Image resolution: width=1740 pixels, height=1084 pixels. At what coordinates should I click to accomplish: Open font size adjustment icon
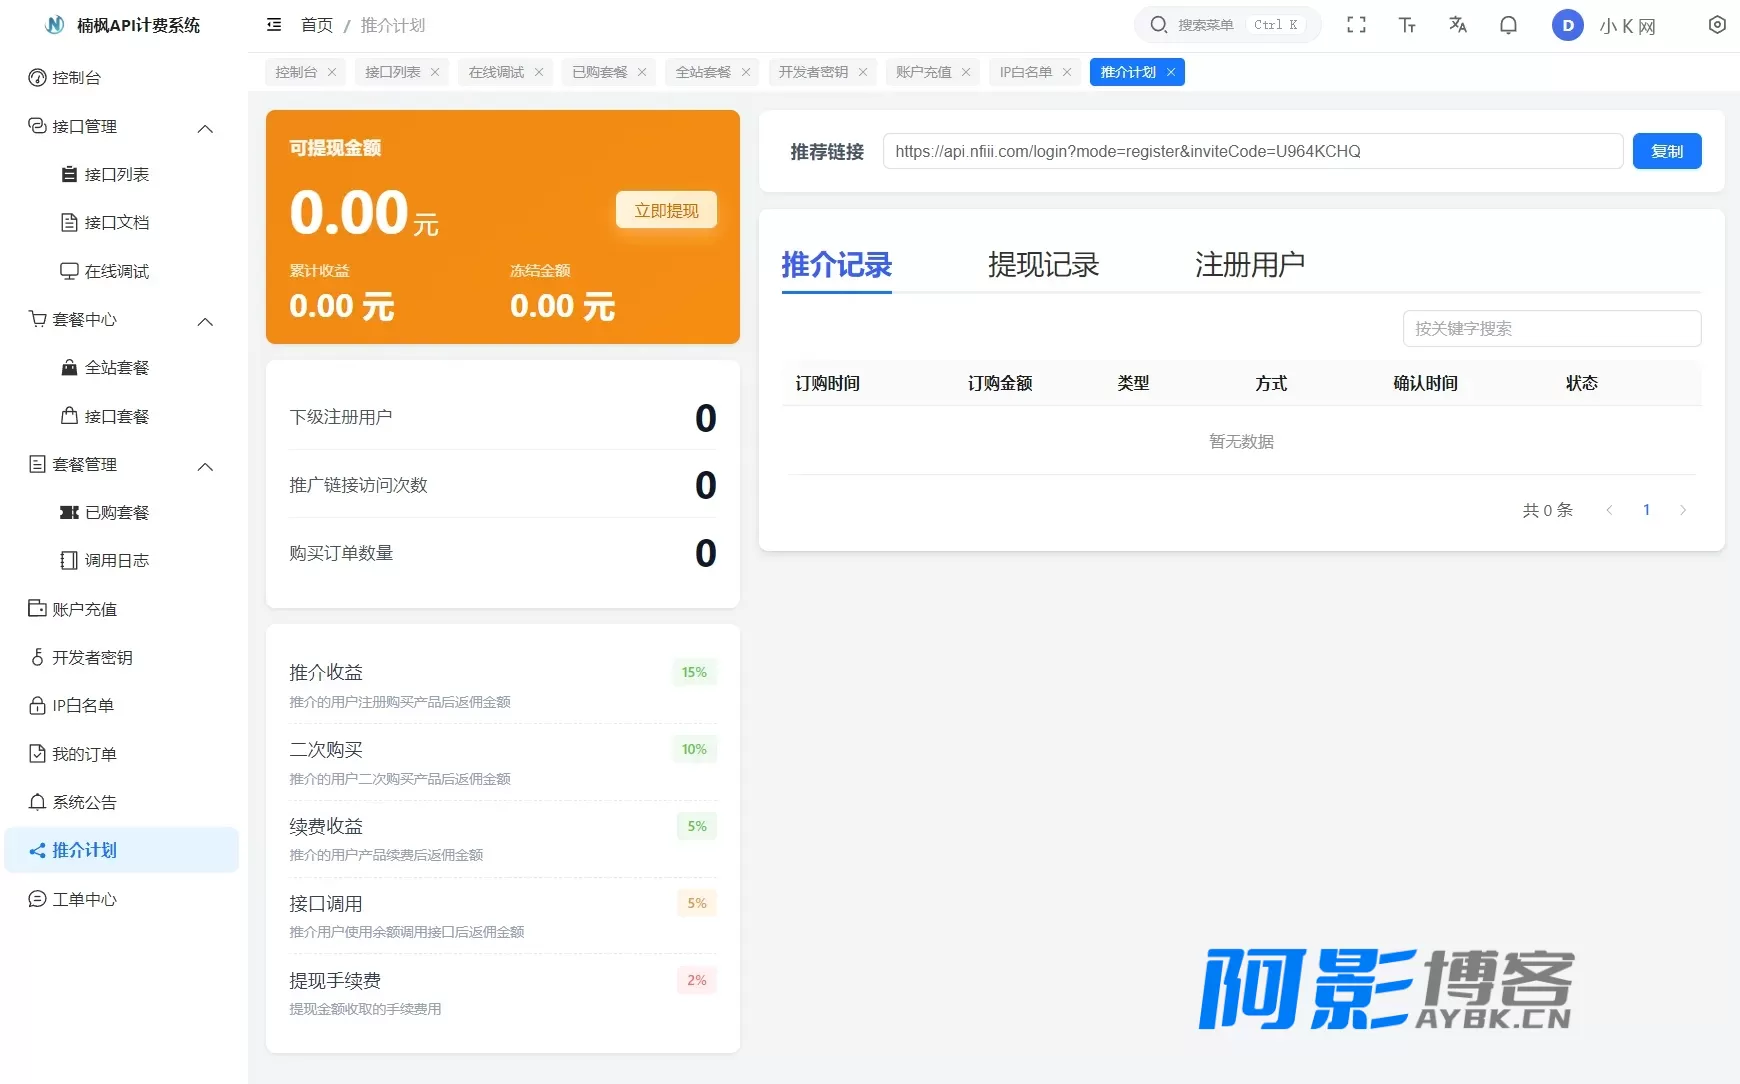[1407, 25]
